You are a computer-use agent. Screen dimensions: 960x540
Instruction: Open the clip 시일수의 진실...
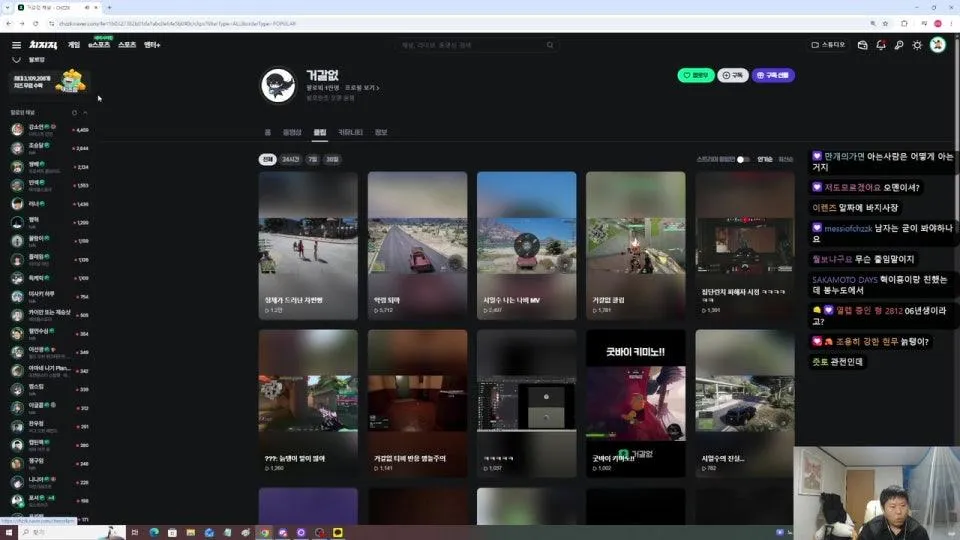744,403
